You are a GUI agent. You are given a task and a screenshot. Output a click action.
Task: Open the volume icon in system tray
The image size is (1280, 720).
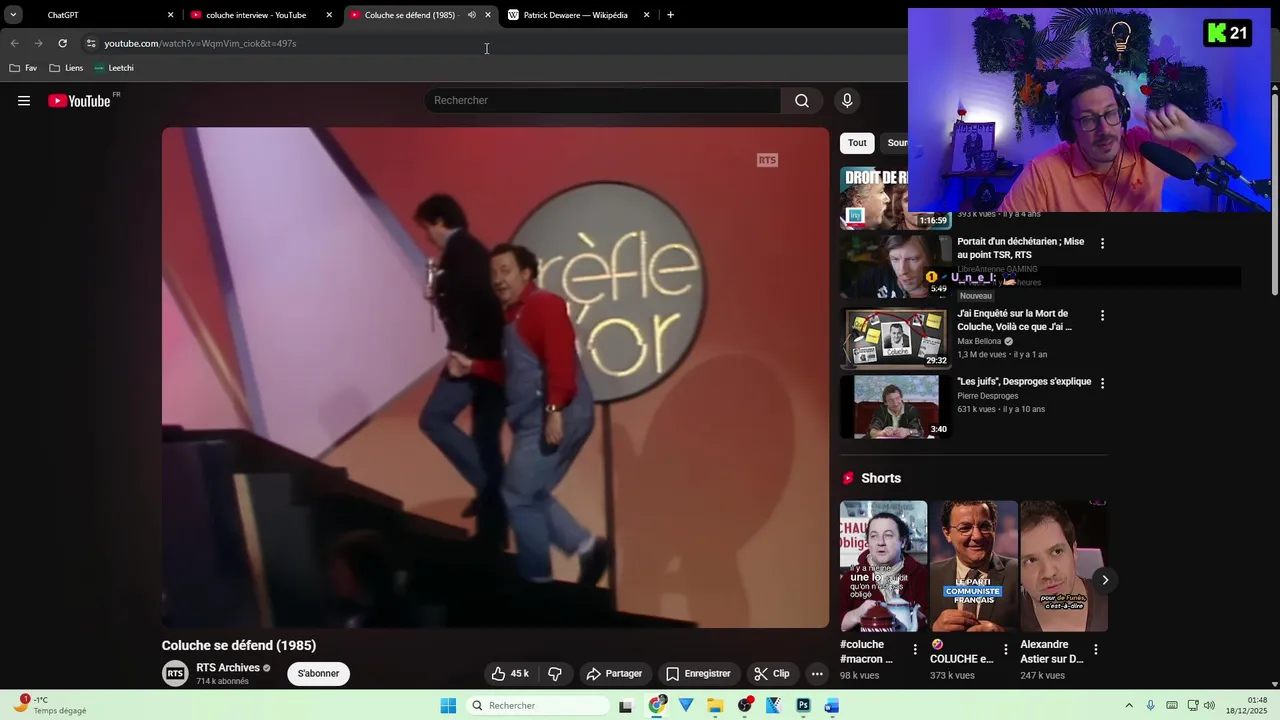point(1209,706)
